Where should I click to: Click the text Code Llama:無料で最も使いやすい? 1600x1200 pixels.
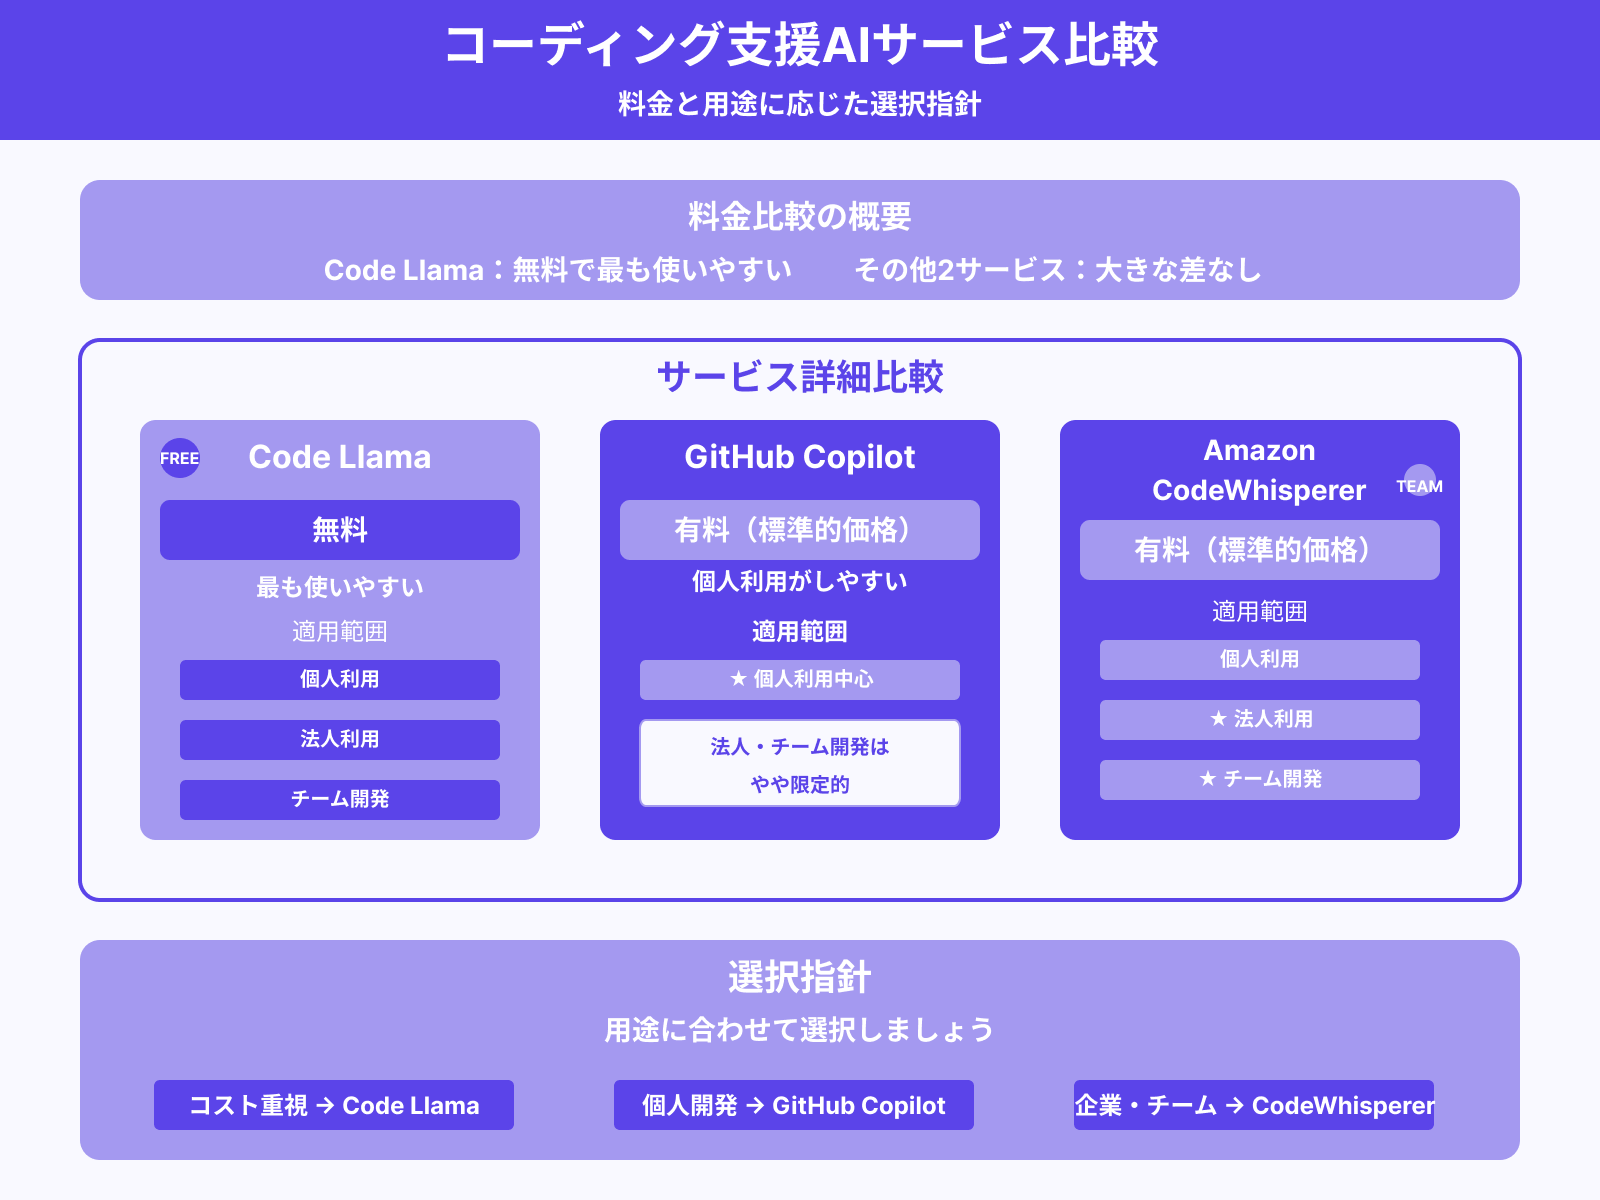point(558,270)
